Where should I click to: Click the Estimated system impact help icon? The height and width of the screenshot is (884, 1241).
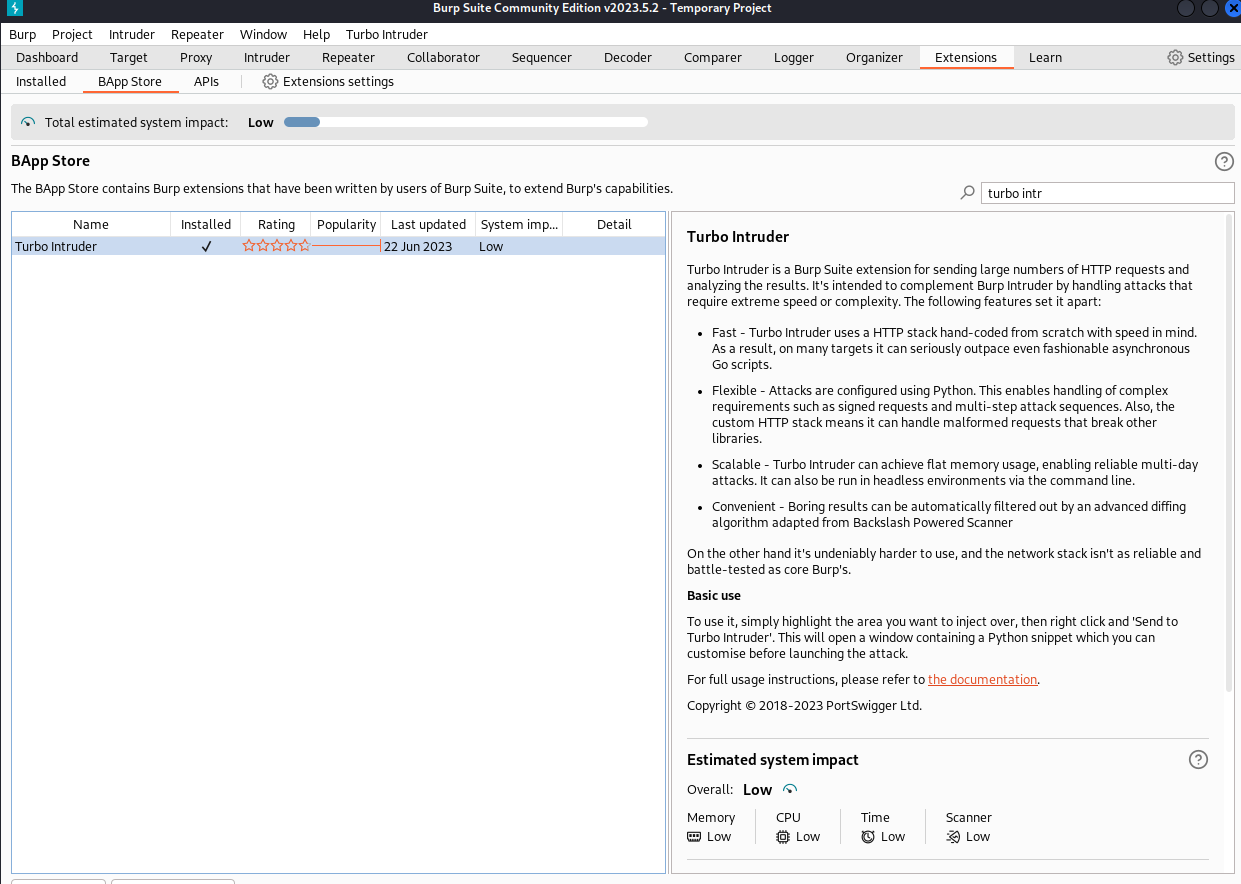pyautogui.click(x=1198, y=760)
